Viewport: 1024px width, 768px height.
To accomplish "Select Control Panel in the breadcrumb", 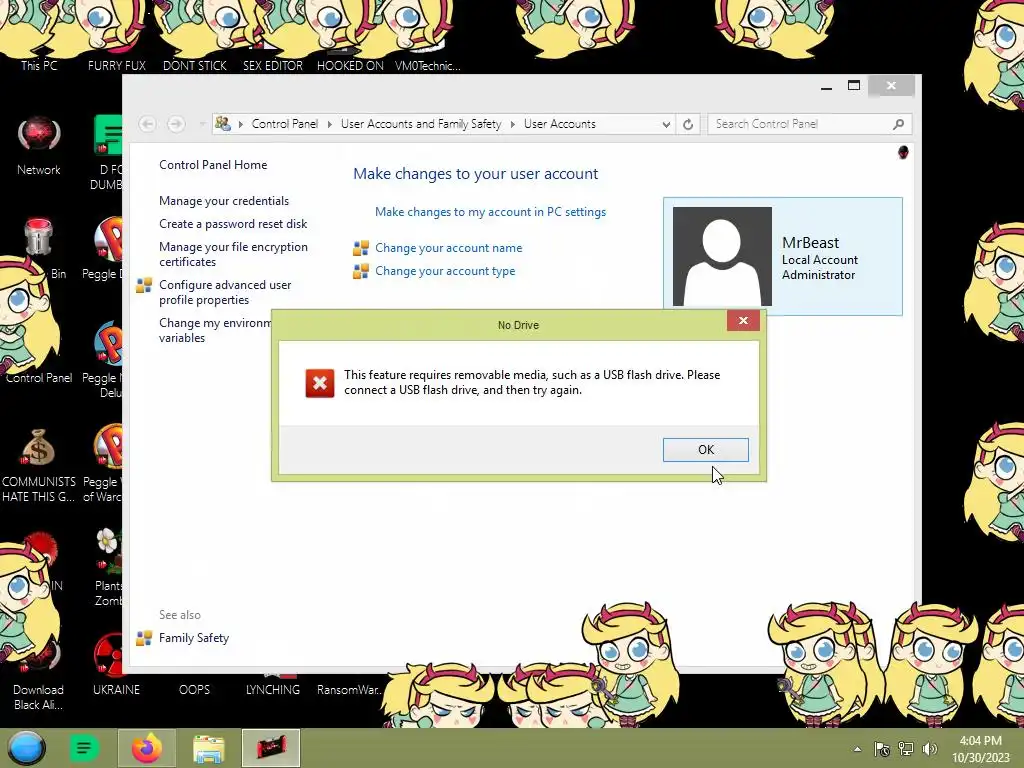I will coord(284,123).
